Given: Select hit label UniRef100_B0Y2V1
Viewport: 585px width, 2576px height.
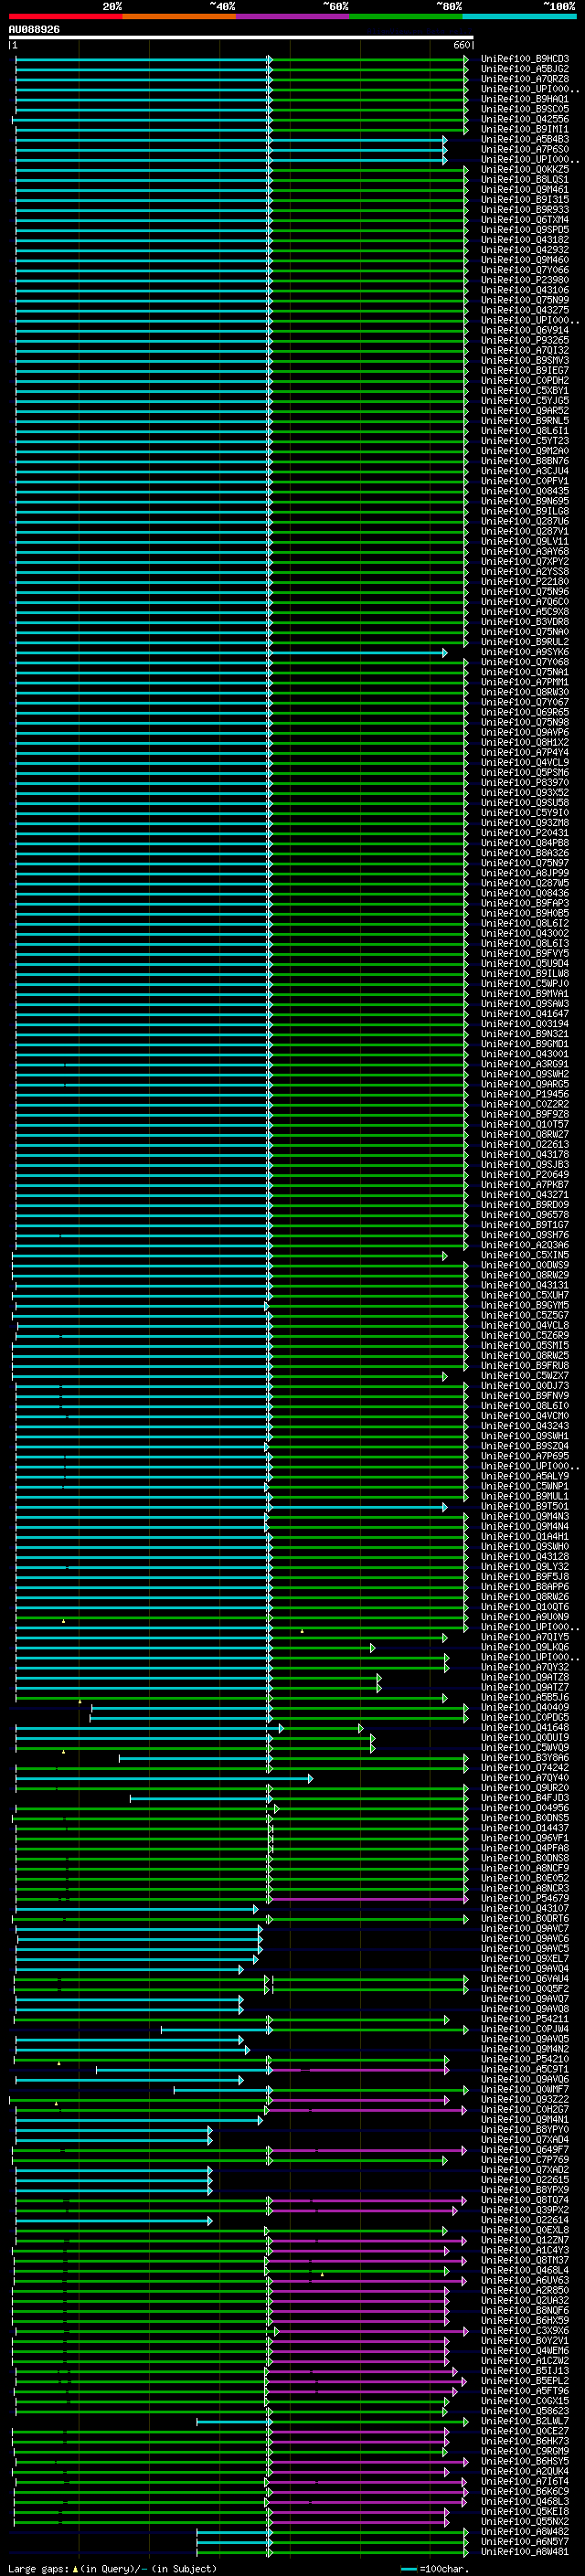Looking at the screenshot, I should [525, 2341].
